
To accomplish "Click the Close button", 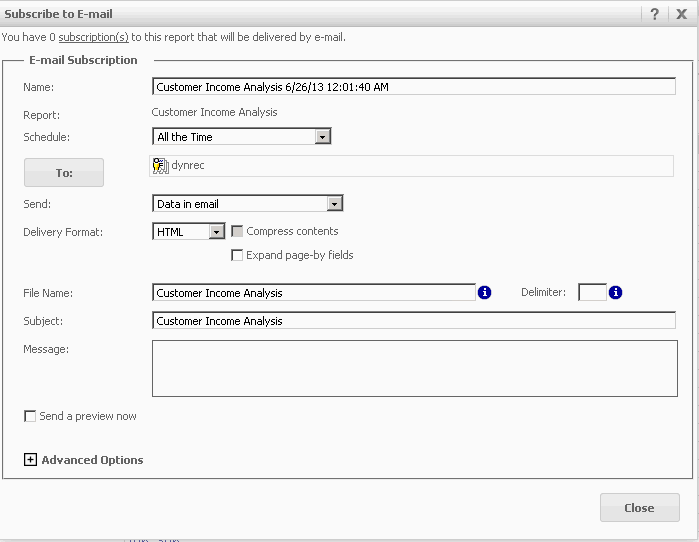I will [639, 507].
